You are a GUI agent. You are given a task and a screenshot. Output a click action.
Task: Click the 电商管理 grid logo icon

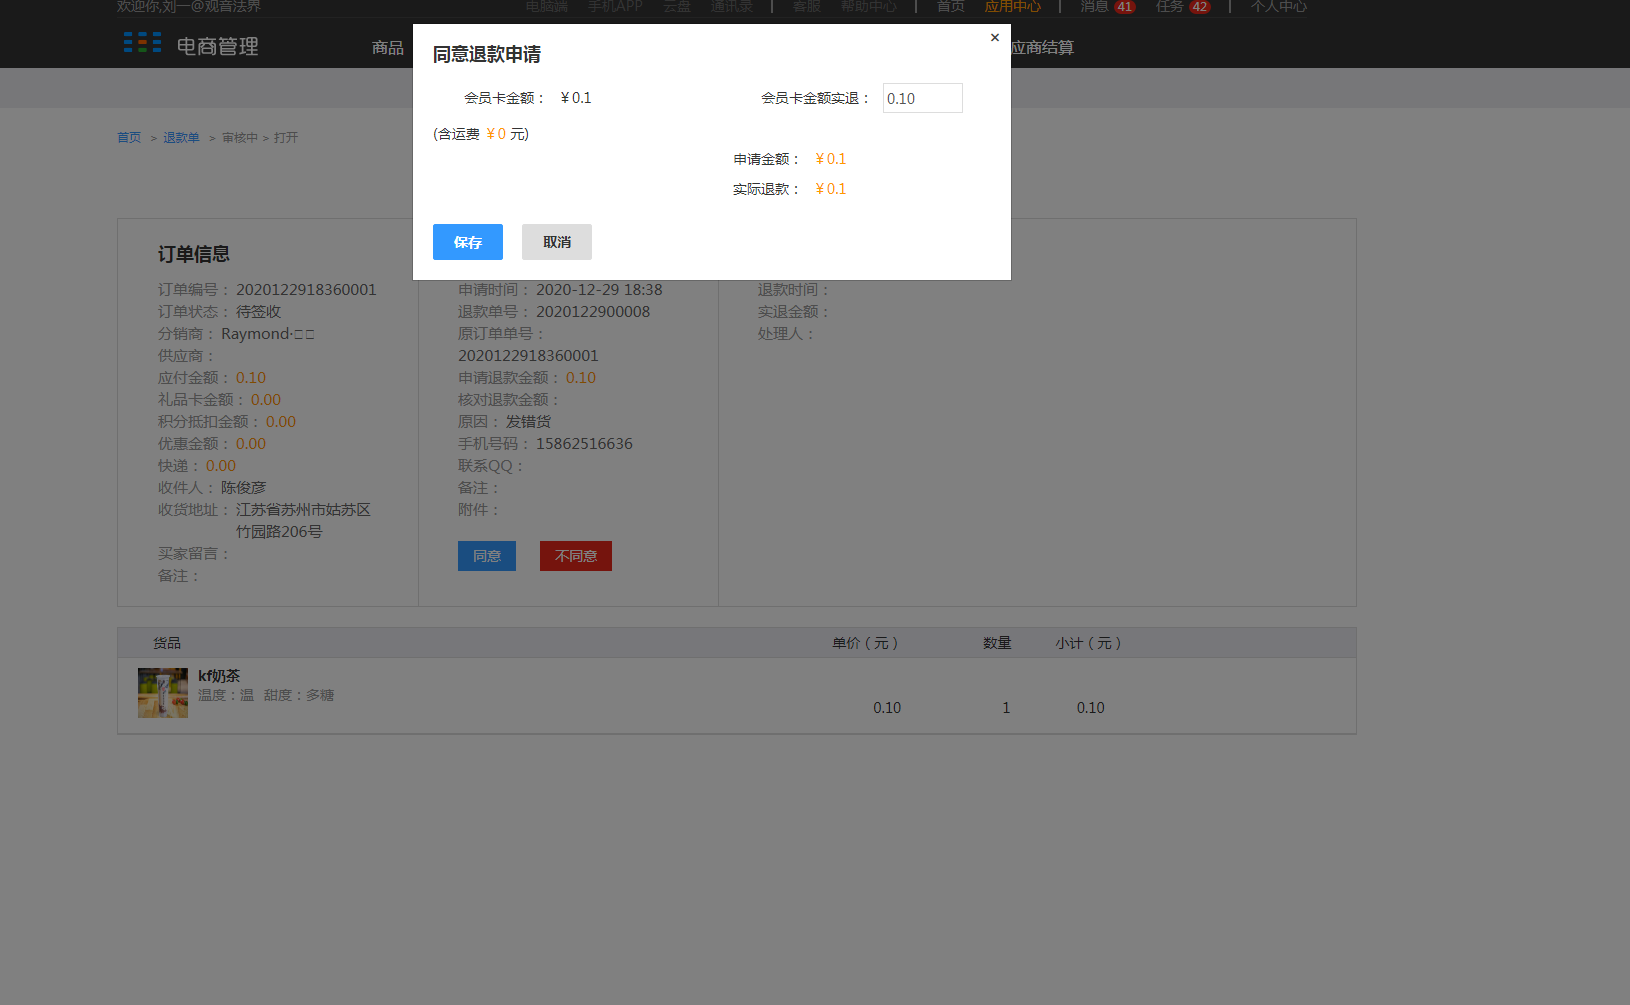point(142,43)
